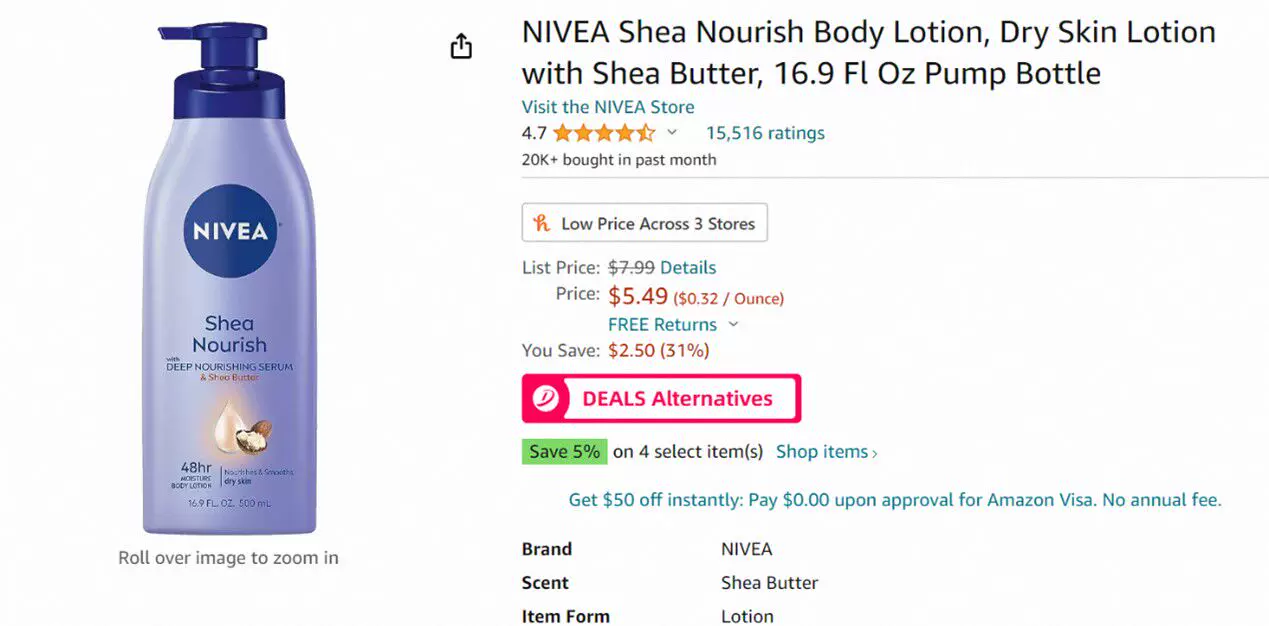Viewport: 1269px width, 626px height.
Task: Click the Amazon Visa $50 off offer
Action: pyautogui.click(x=895, y=500)
